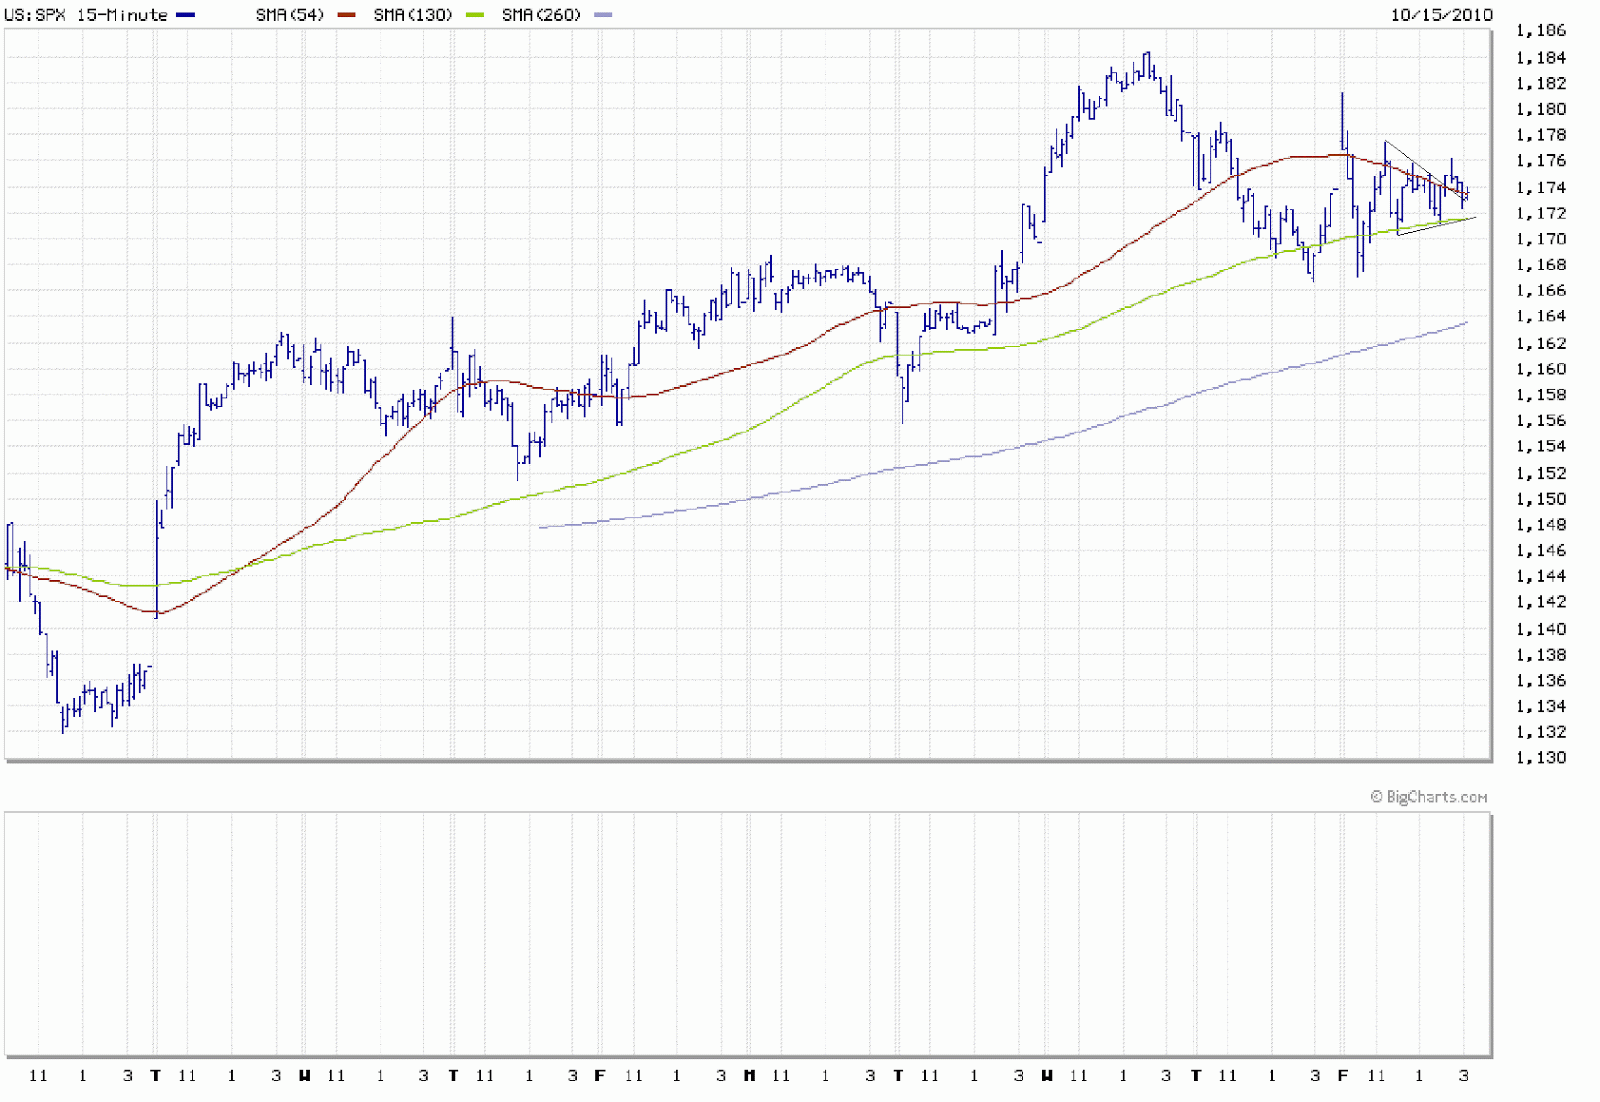Image resolution: width=1600 pixels, height=1102 pixels.
Task: Click the 1,144 price axis label
Action: [x=1541, y=577]
